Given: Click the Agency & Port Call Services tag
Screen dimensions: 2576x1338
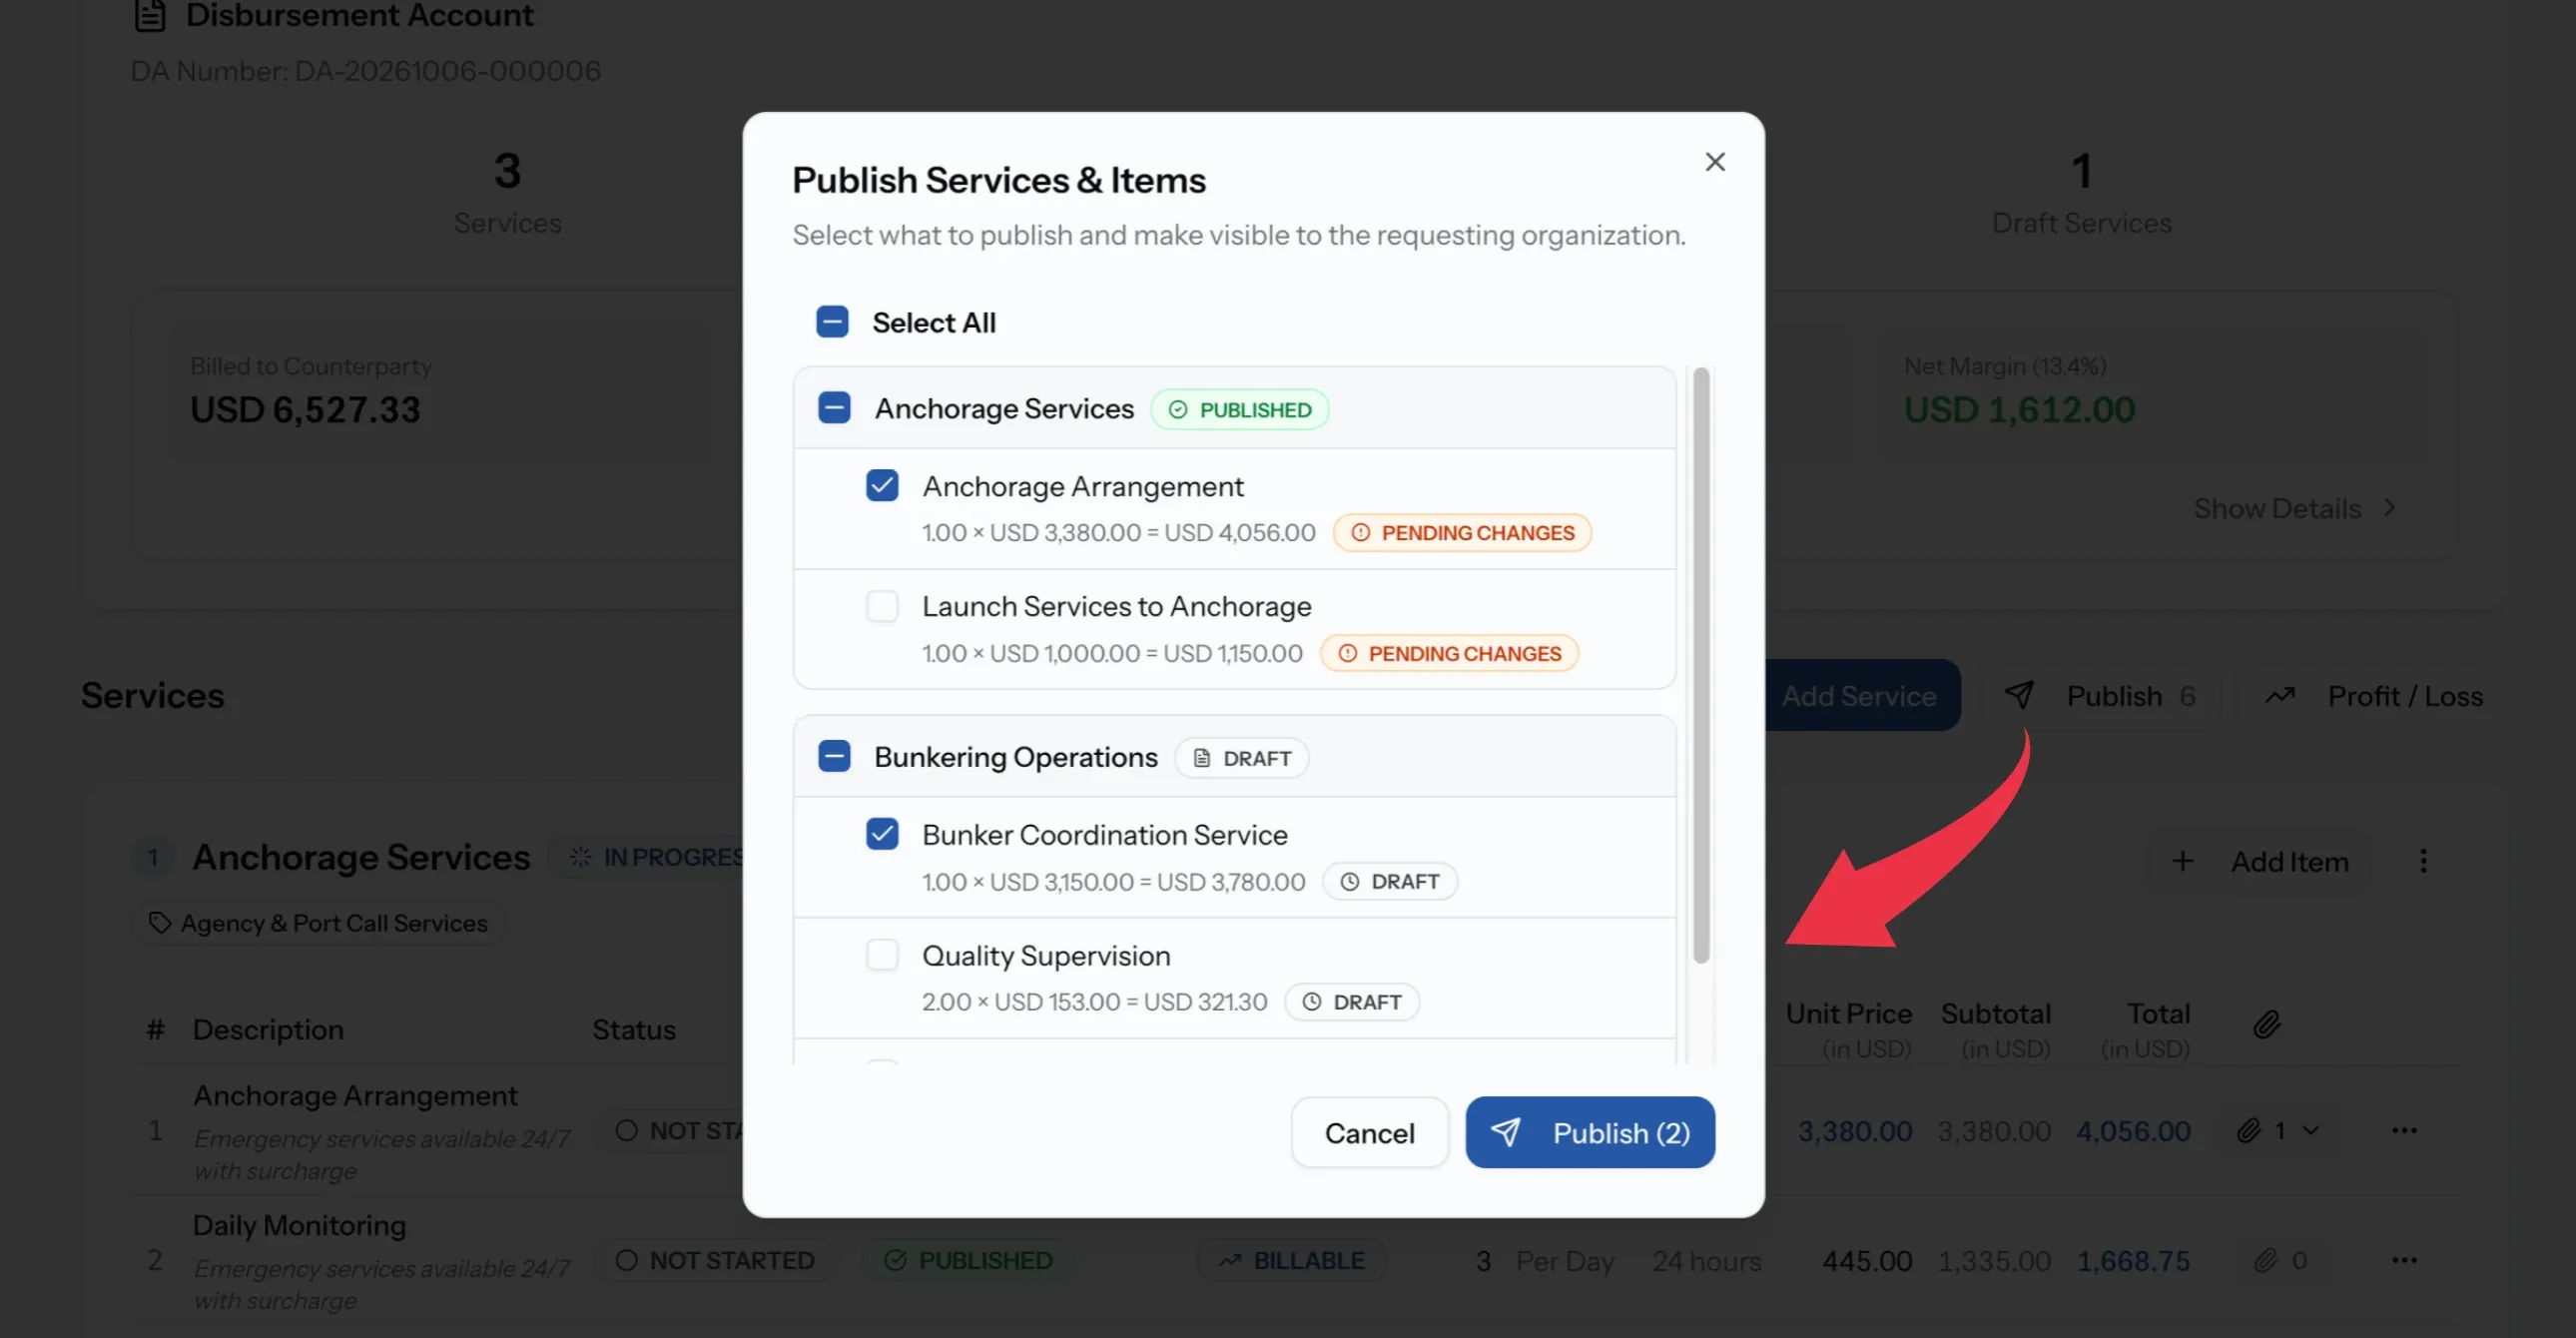Looking at the screenshot, I should [318, 923].
